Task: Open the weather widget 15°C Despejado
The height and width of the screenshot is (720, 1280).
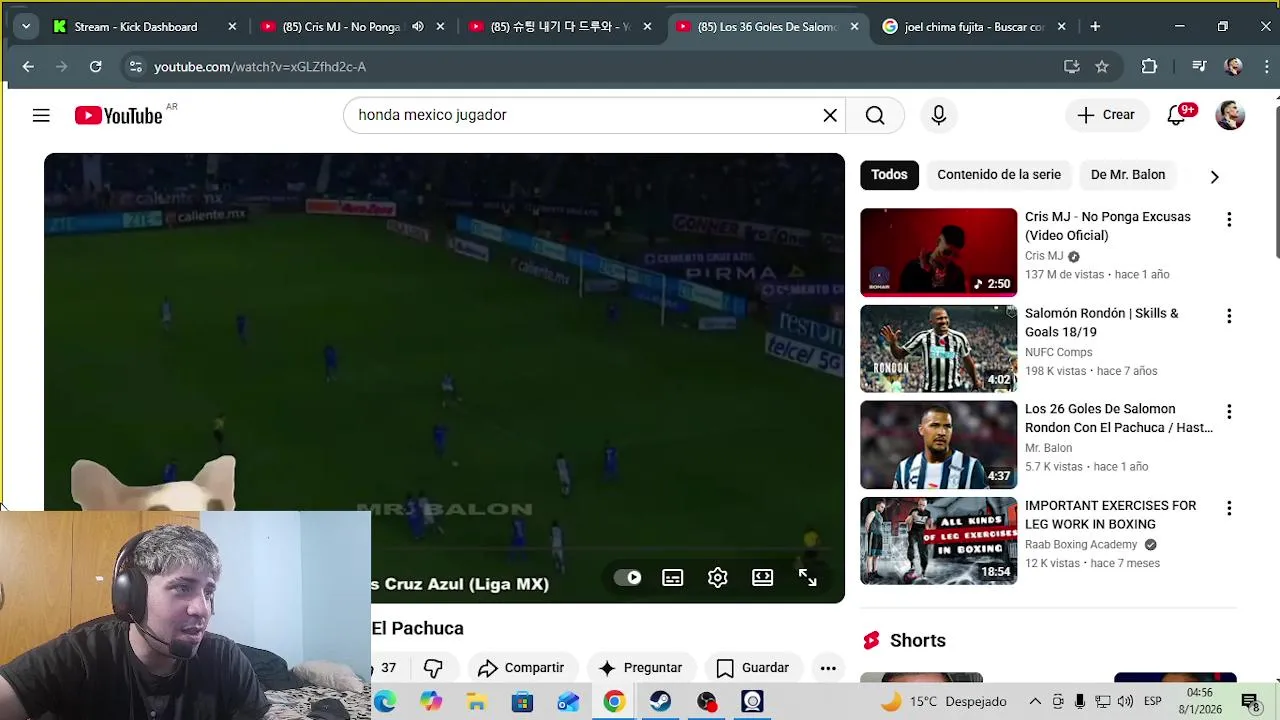Action: tap(943, 702)
